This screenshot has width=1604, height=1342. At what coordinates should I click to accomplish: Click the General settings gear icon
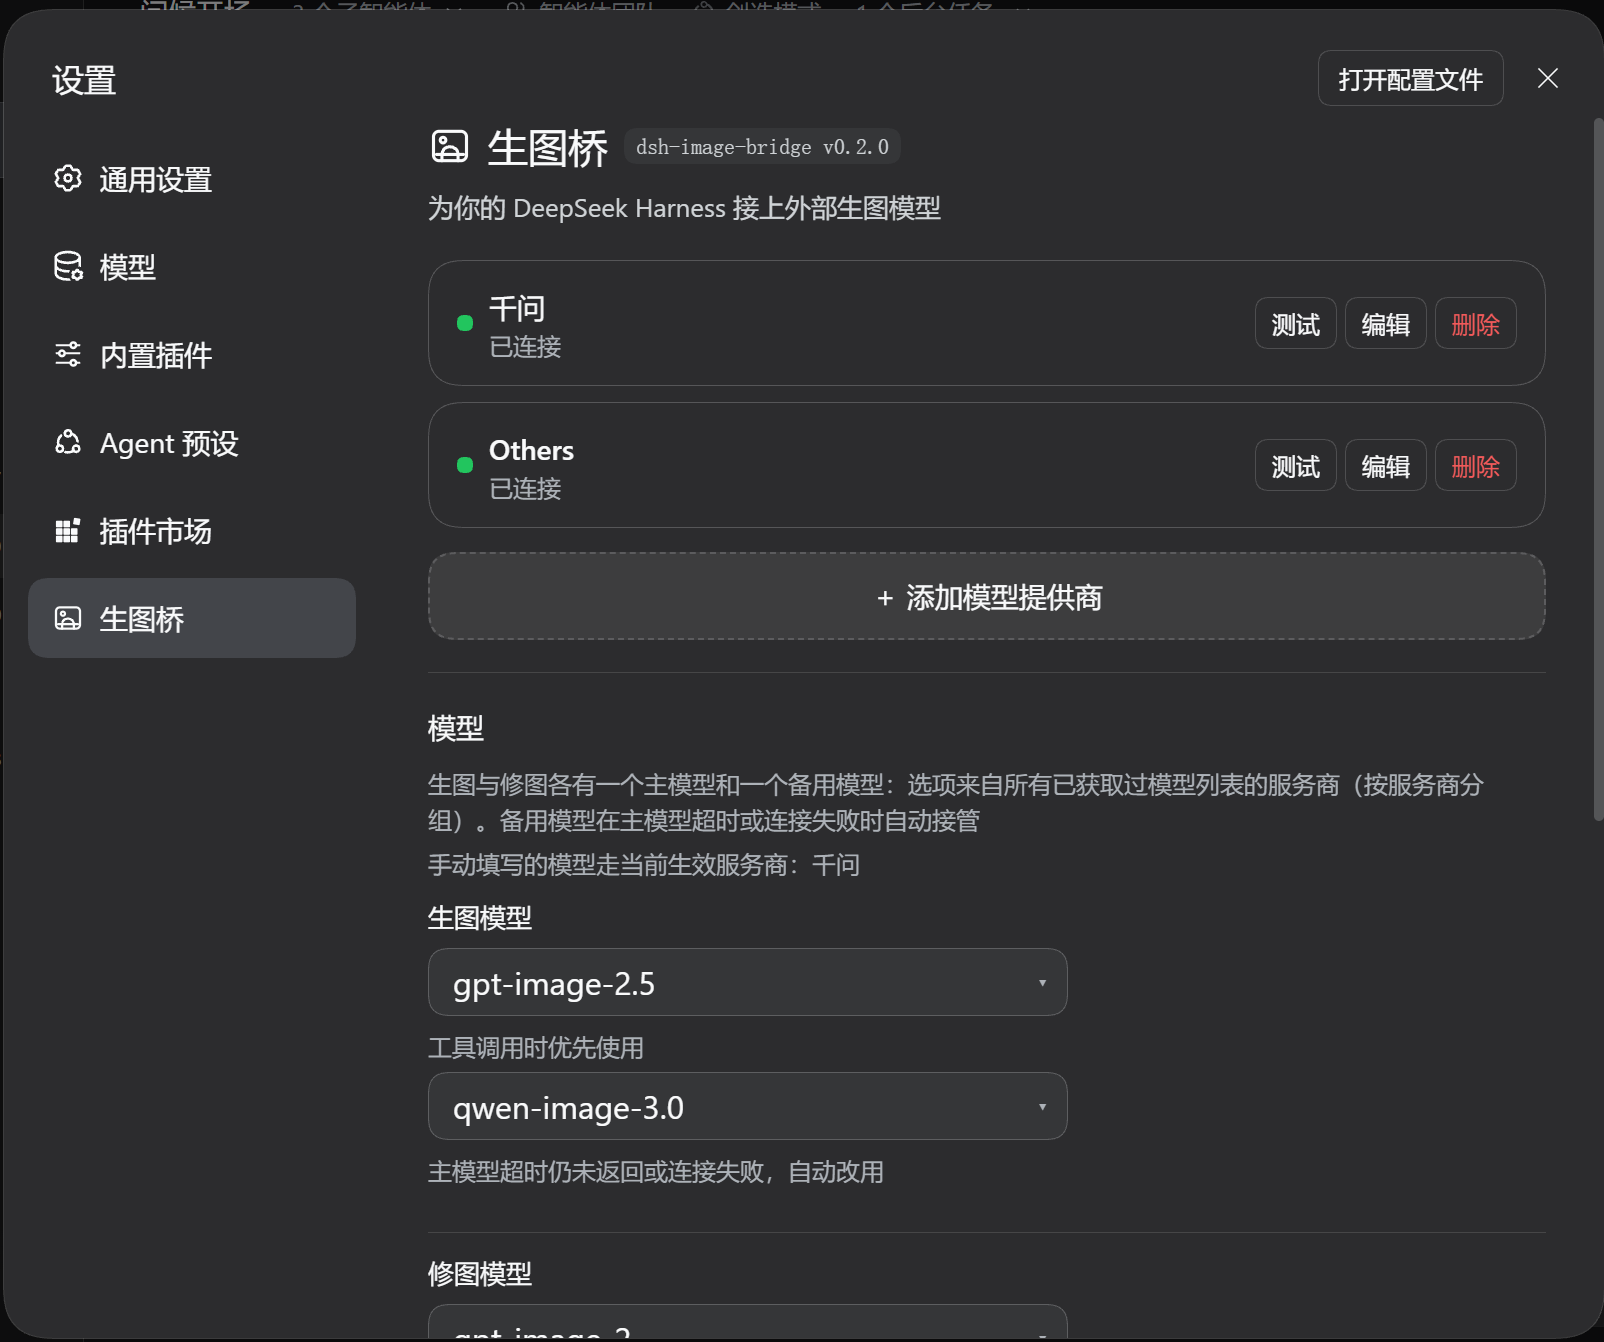68,179
